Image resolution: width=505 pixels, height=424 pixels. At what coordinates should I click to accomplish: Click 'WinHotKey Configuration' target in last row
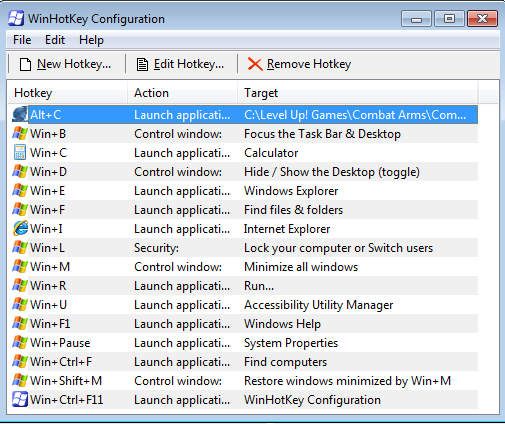(312, 400)
